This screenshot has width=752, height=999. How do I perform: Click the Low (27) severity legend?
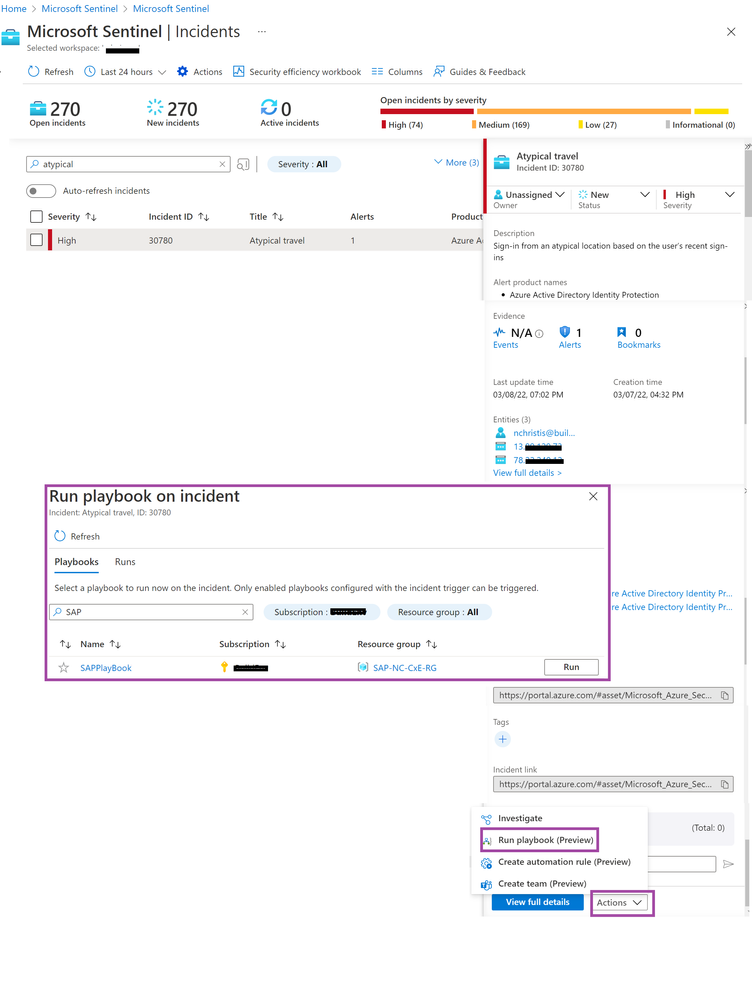point(598,125)
